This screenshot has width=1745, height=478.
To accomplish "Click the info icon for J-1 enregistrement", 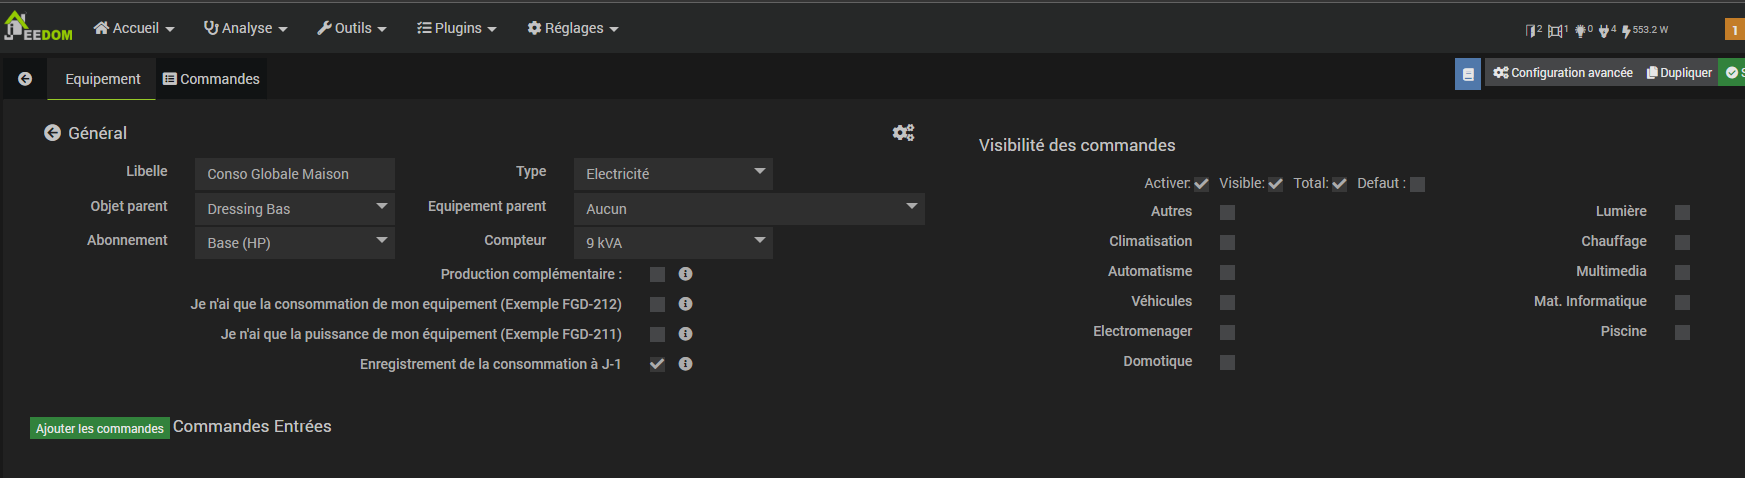I will pos(686,364).
